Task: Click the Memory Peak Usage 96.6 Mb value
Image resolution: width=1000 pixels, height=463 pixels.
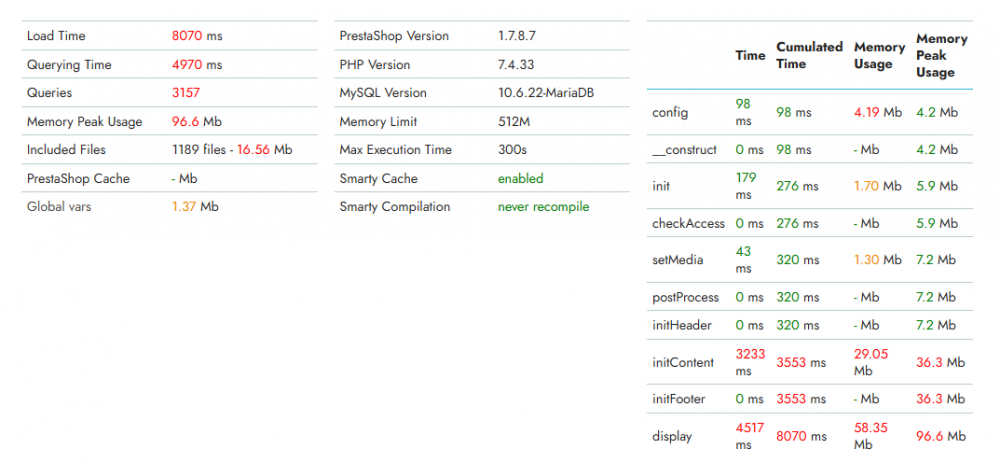Action: tap(196, 121)
